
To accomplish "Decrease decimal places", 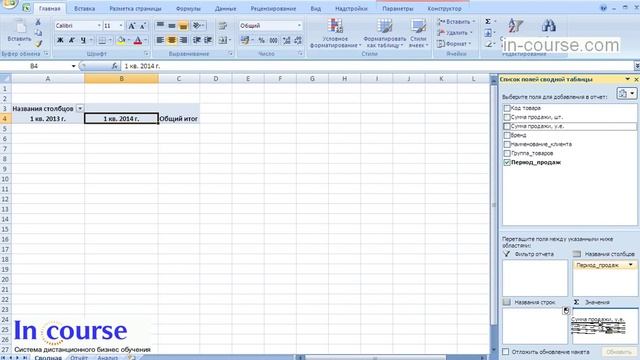I will (x=298, y=40).
